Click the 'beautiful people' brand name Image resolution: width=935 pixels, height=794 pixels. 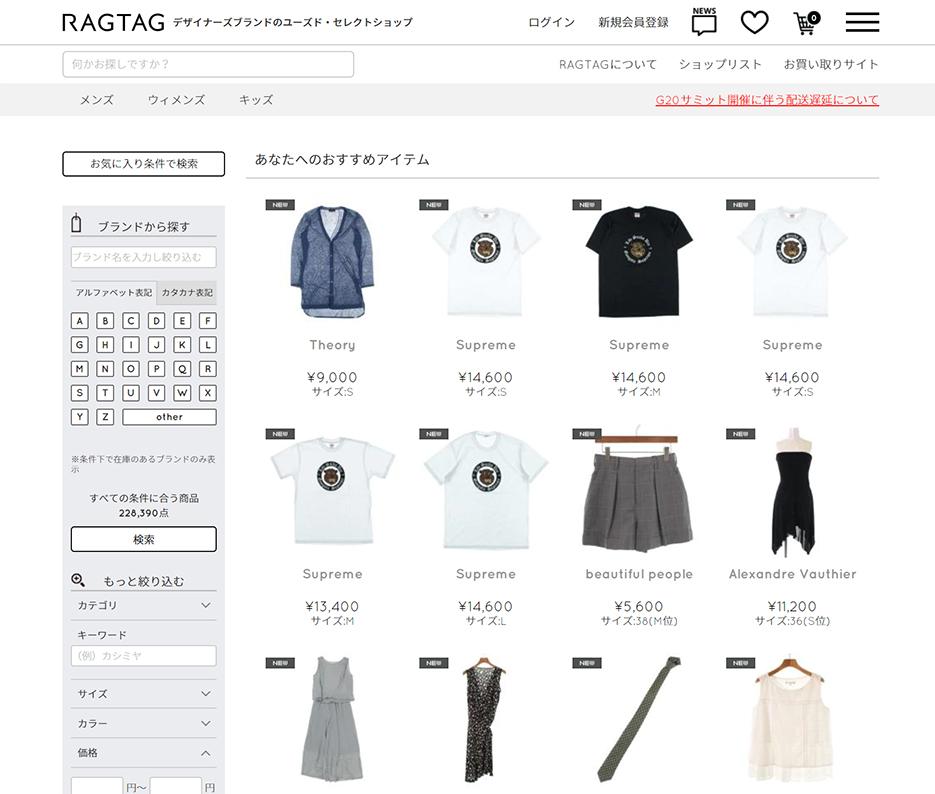(x=639, y=574)
